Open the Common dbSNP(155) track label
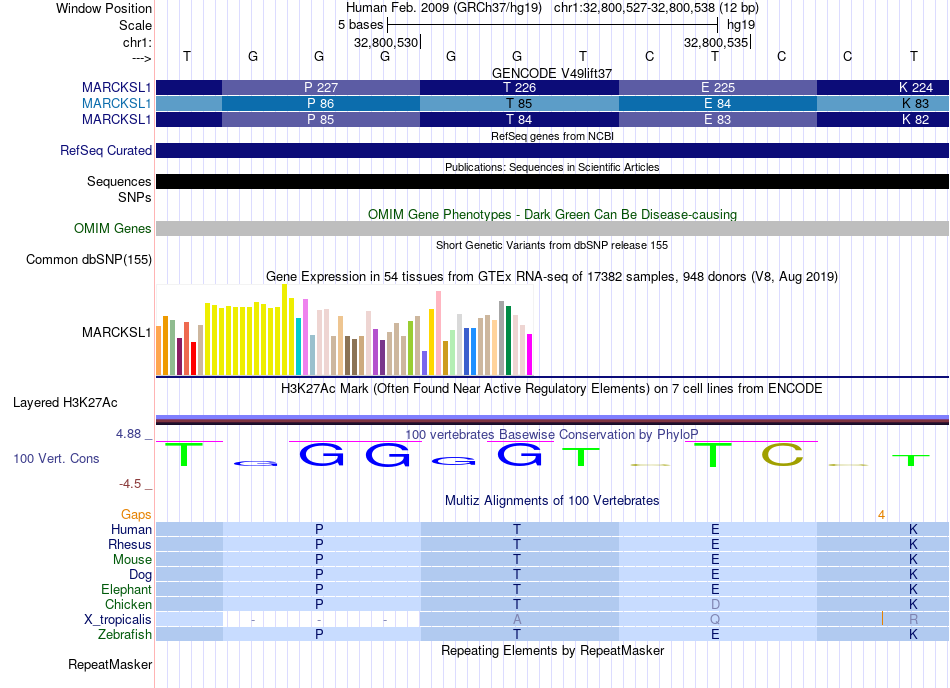This screenshot has height=688, width=950. (89, 259)
